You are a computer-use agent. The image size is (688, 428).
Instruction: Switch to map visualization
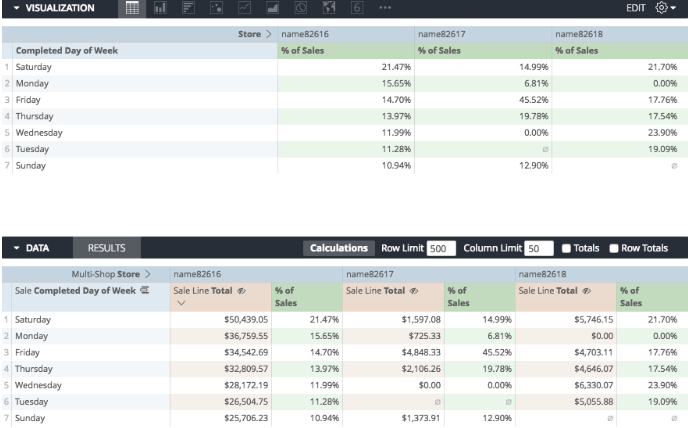pyautogui.click(x=329, y=8)
